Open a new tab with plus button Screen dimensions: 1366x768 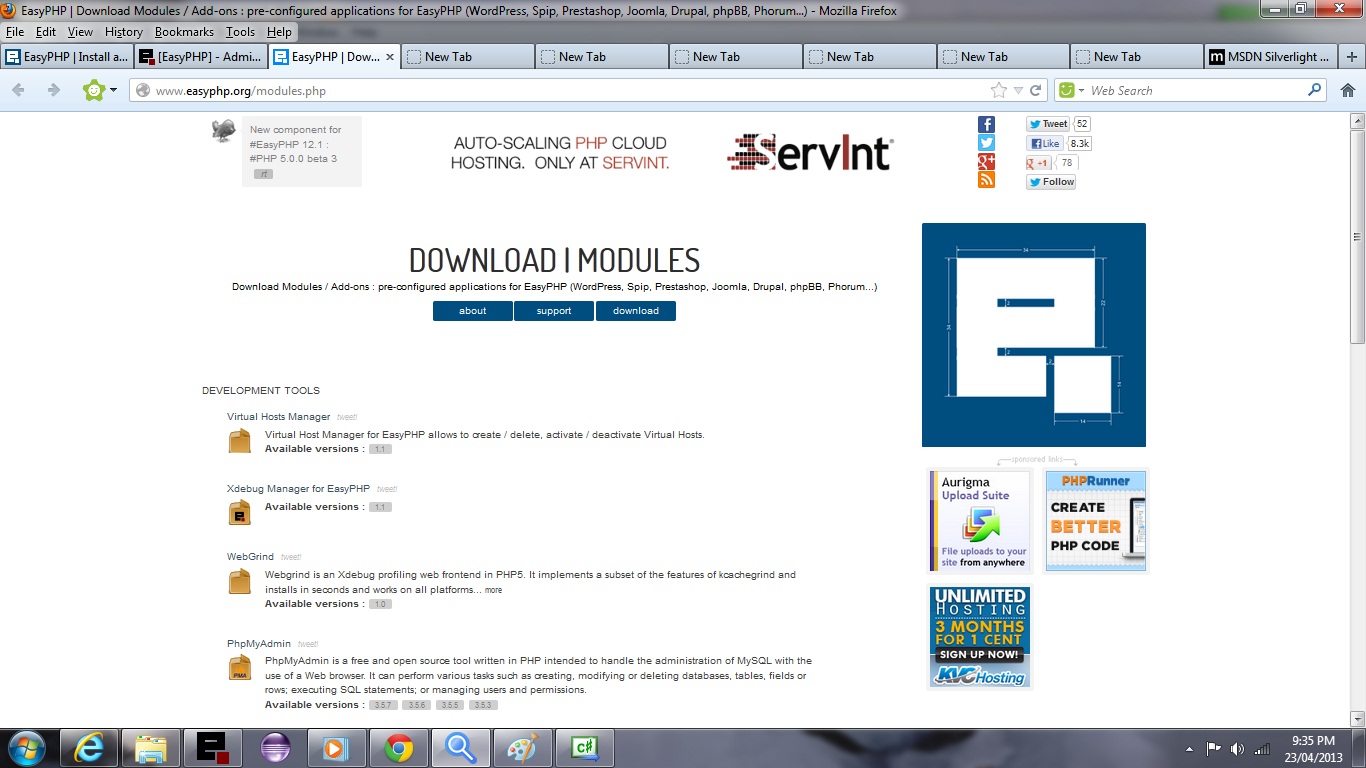pos(1352,57)
